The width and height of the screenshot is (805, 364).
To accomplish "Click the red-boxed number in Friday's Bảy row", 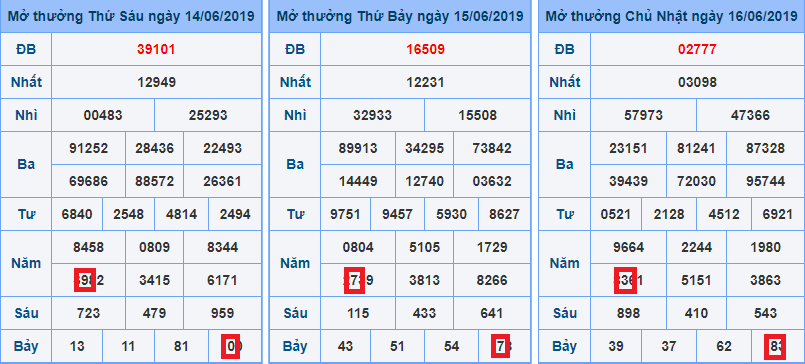I will (x=230, y=346).
